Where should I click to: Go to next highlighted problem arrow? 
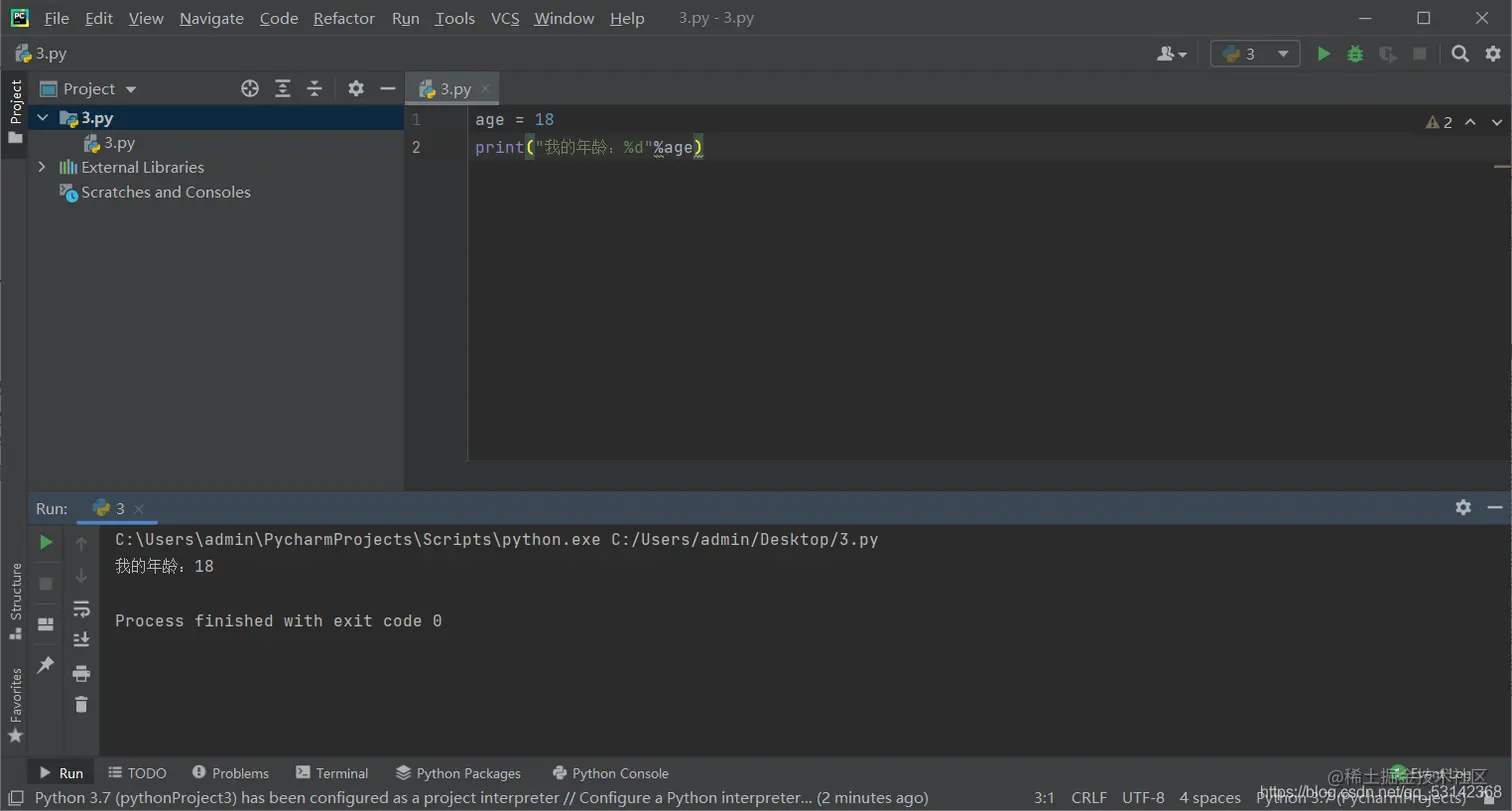(1497, 122)
